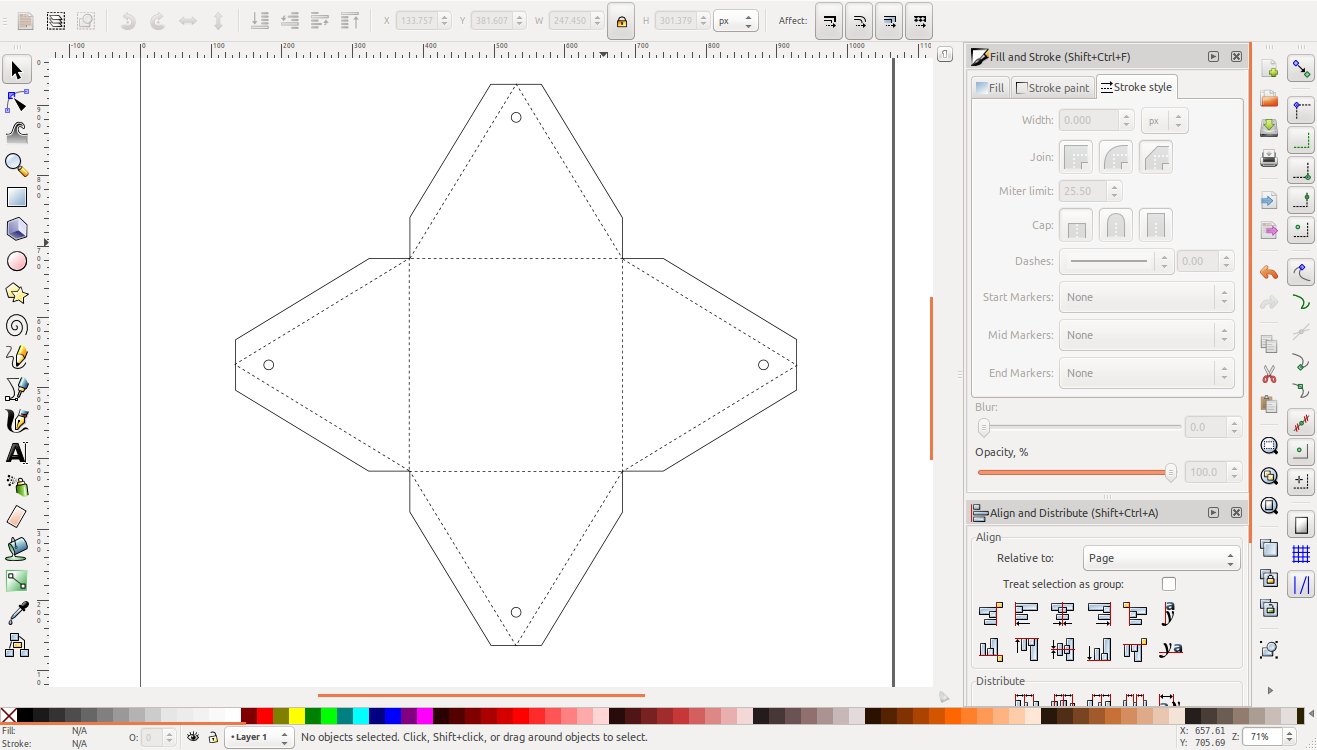Viewport: 1317px width, 750px height.
Task: Open the px units dropdown in toolbar
Action: [x=735, y=21]
